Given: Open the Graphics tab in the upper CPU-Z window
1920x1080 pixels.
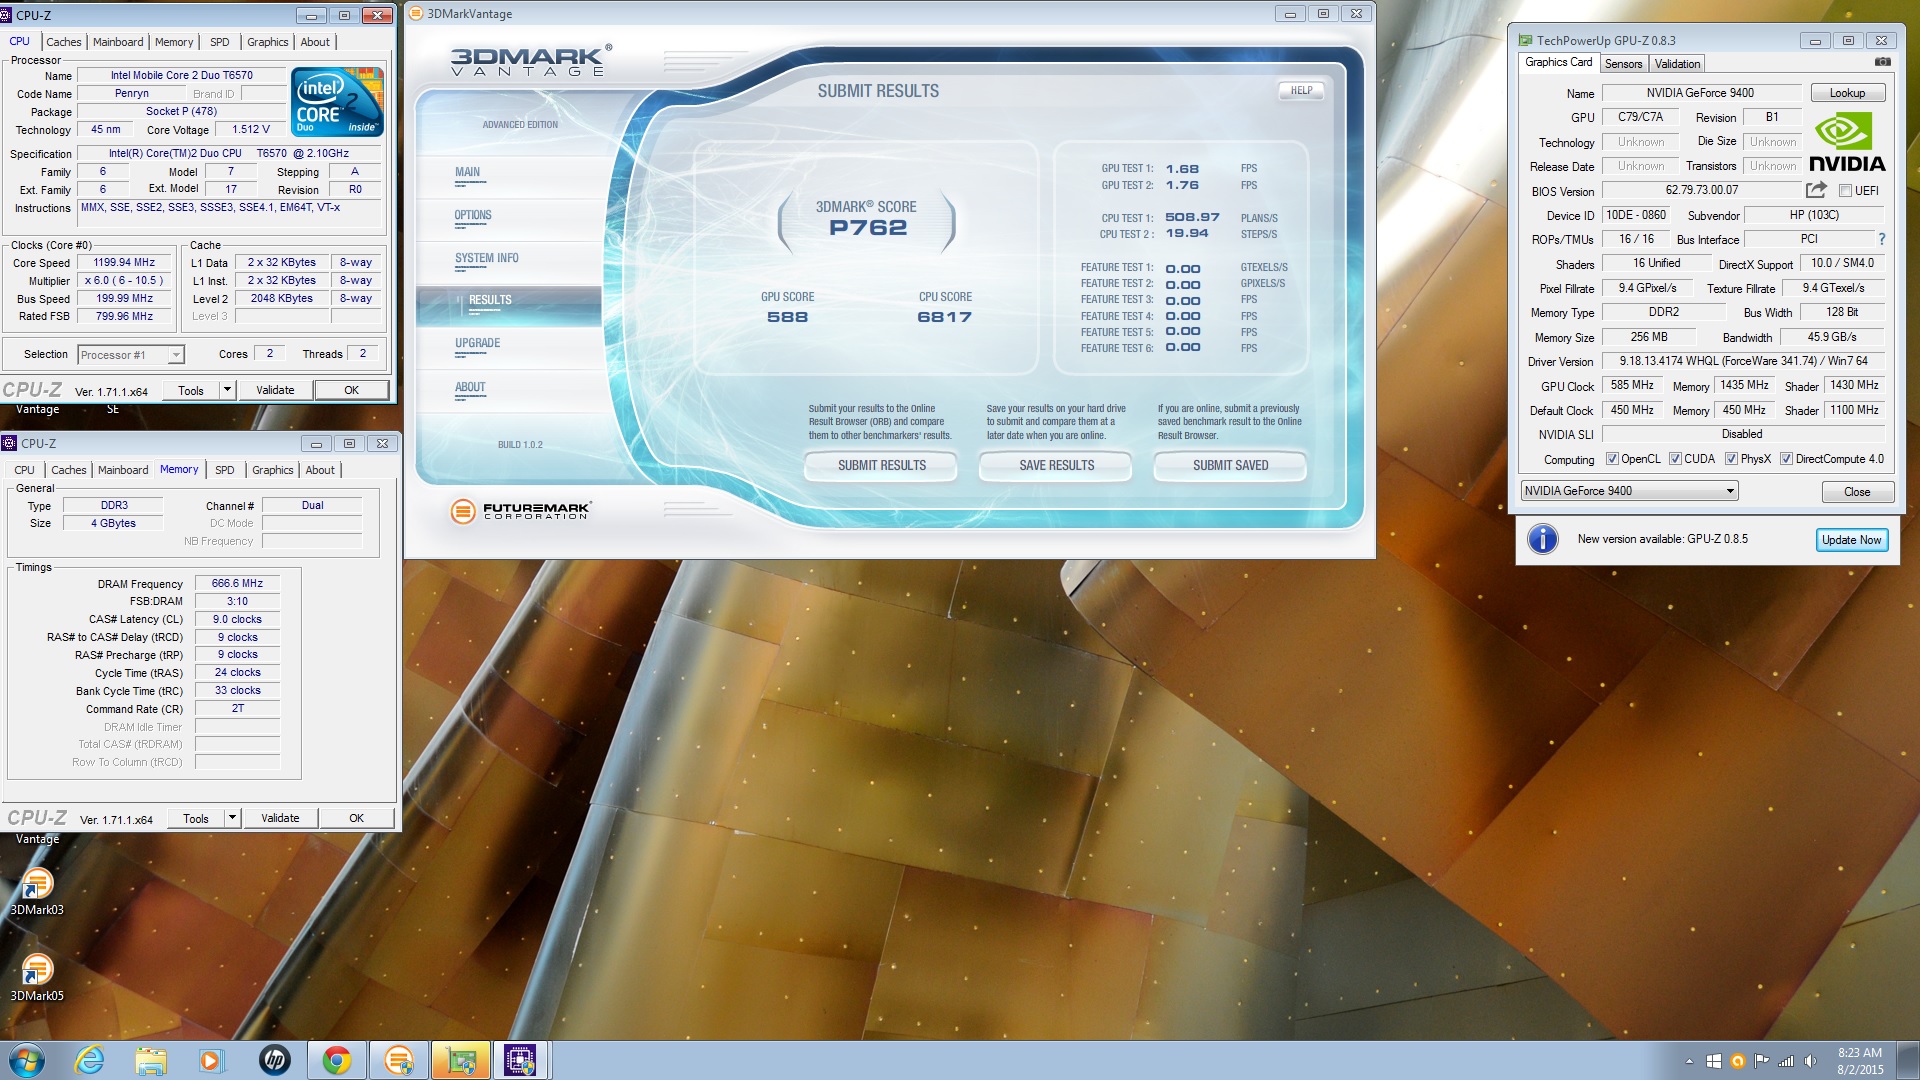Looking at the screenshot, I should [x=267, y=42].
